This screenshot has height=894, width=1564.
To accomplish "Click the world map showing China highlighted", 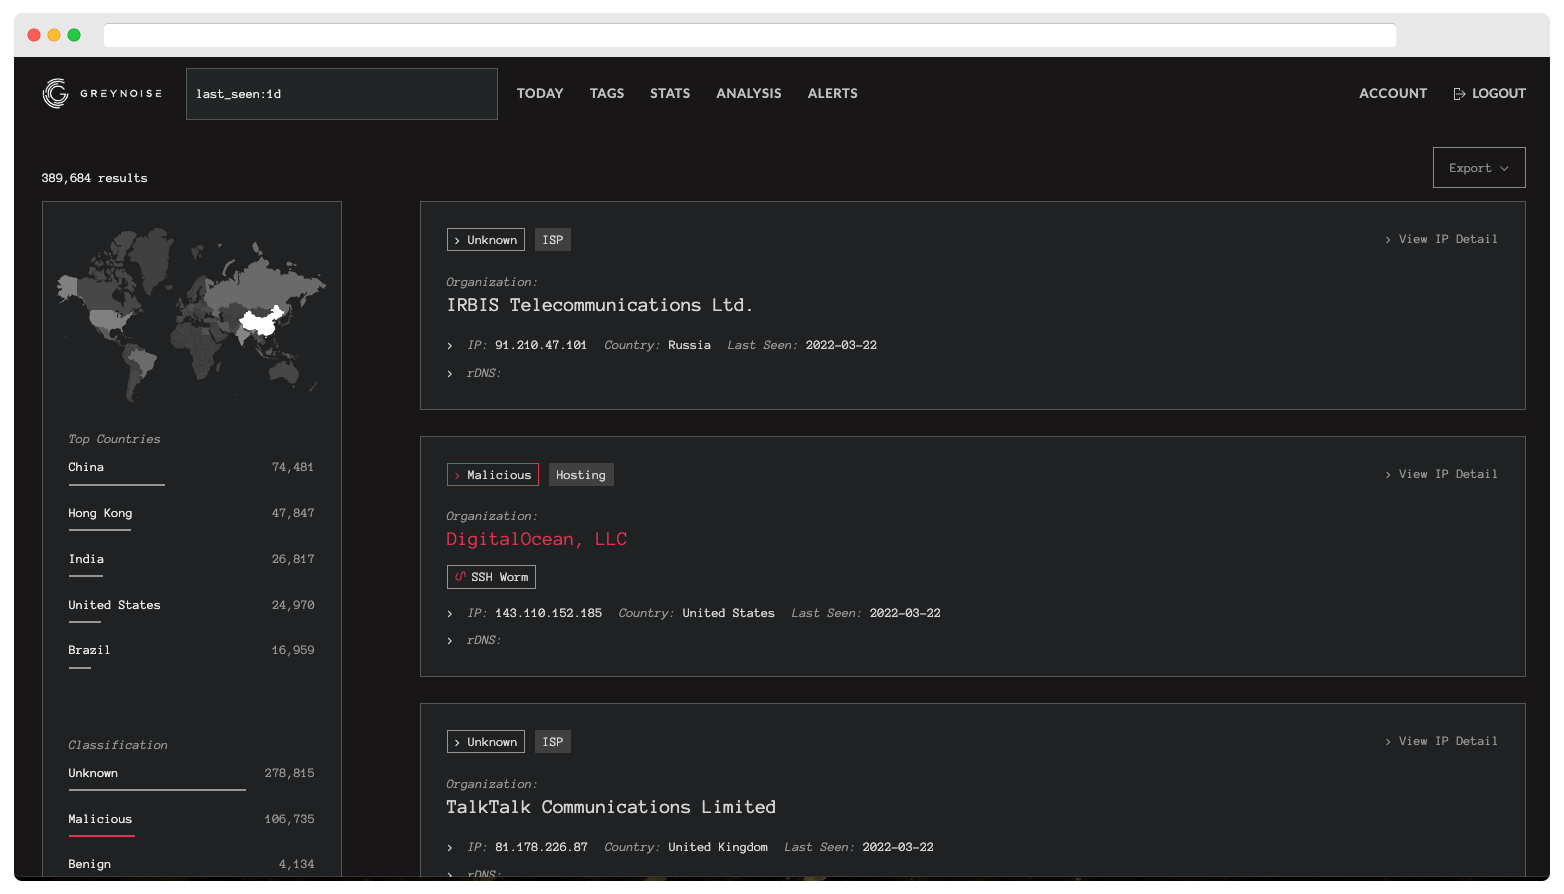I will 191,313.
